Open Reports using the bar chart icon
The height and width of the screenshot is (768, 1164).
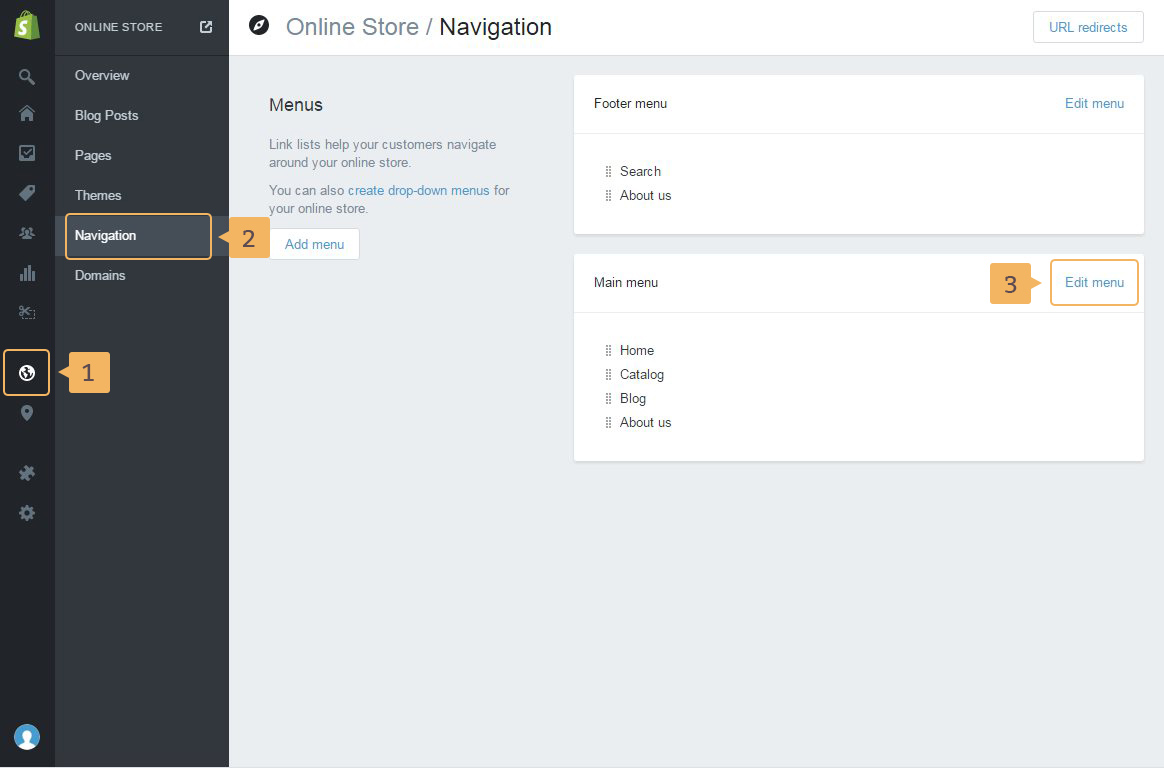[x=27, y=273]
